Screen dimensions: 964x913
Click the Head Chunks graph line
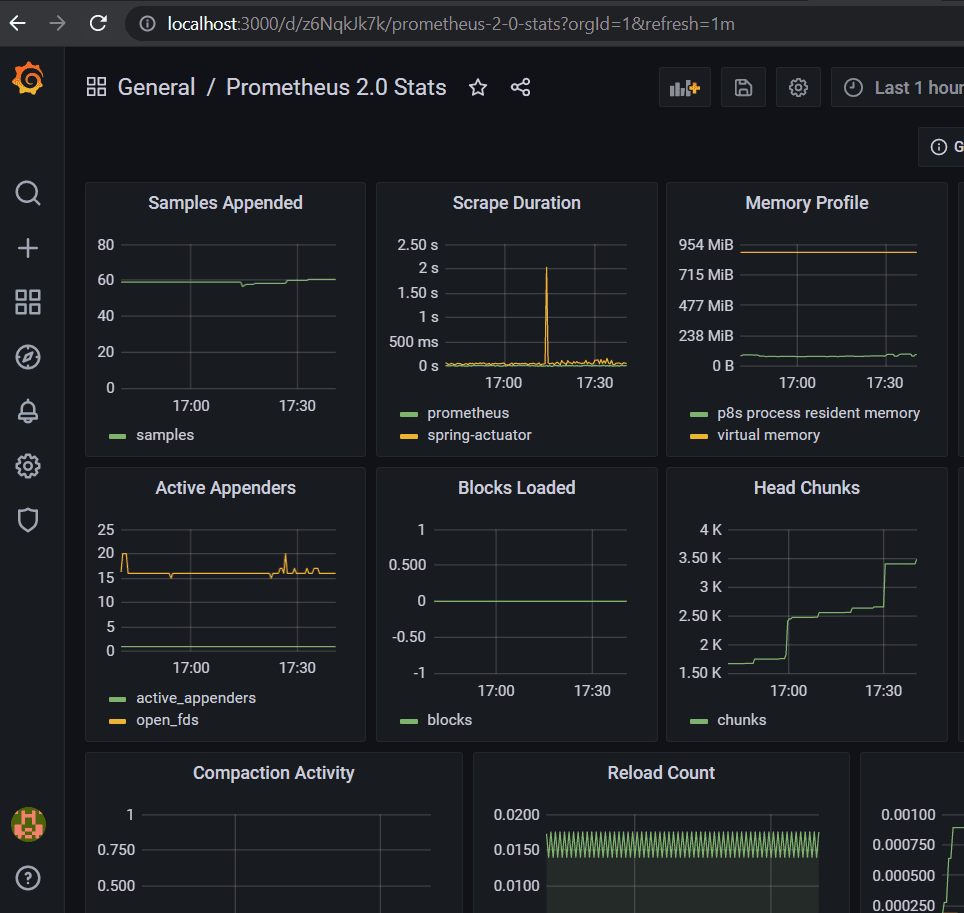[821, 612]
